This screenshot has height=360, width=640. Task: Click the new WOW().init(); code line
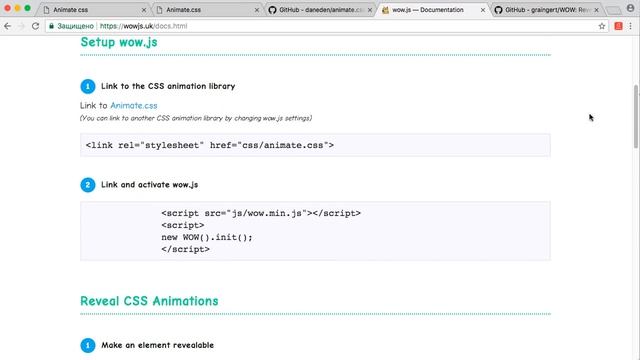(207, 237)
